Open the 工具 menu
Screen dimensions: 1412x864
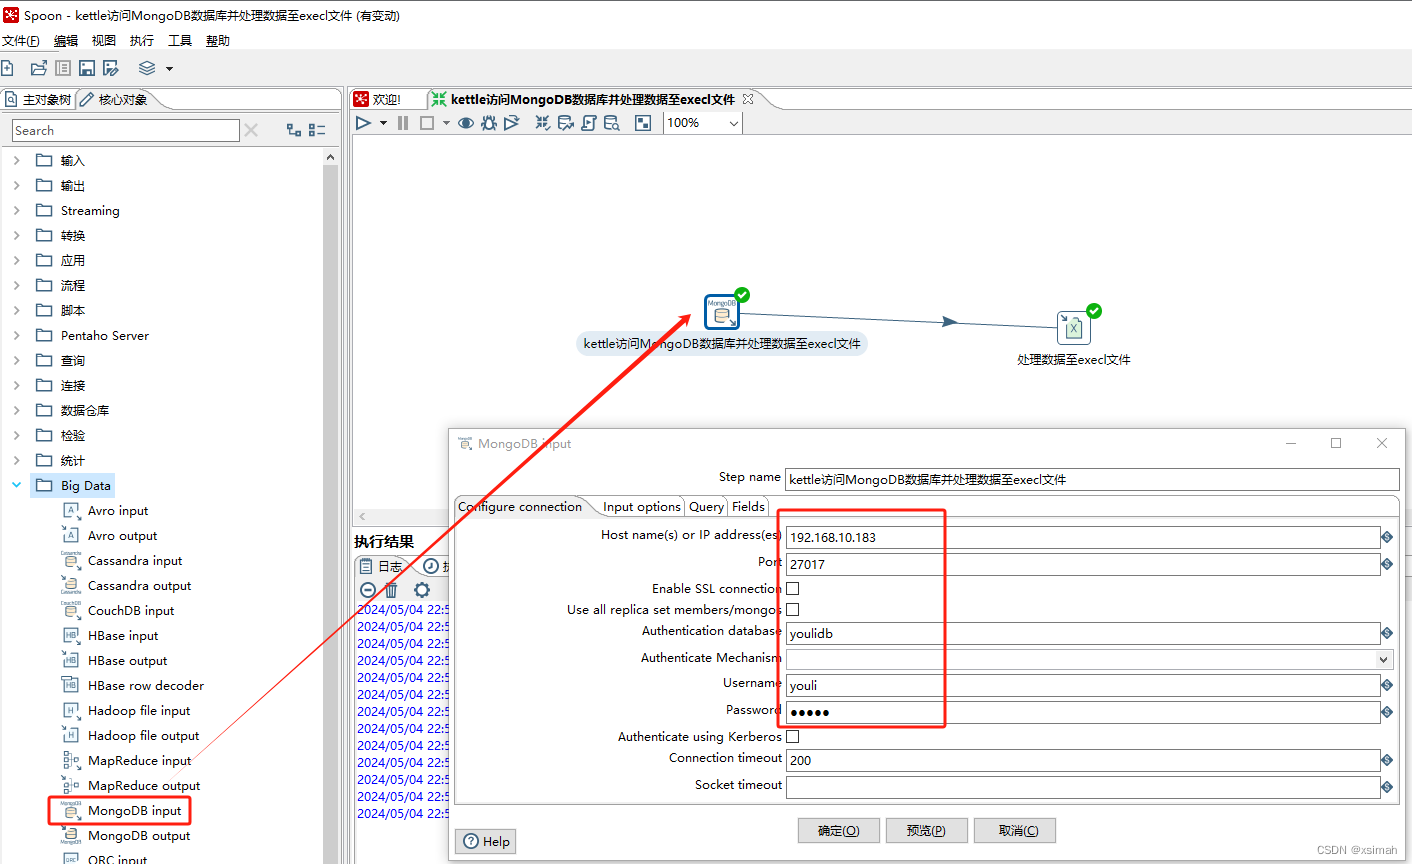(x=180, y=41)
